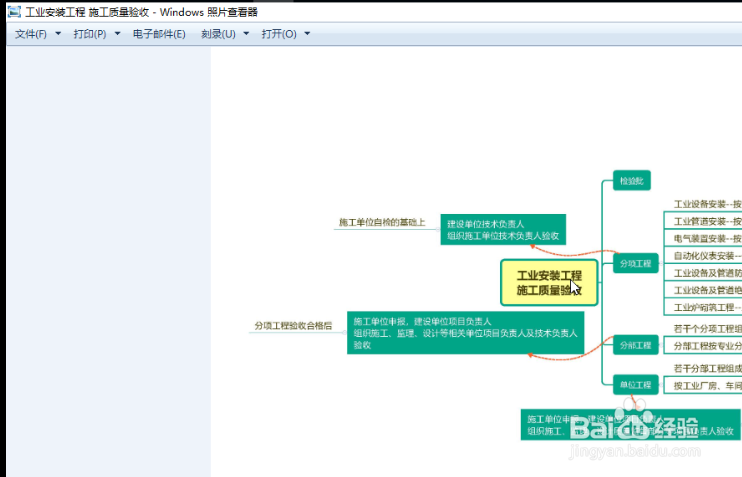Screen dimensions: 742x477
Task: Select the 单位工程 node
Action: (636, 385)
